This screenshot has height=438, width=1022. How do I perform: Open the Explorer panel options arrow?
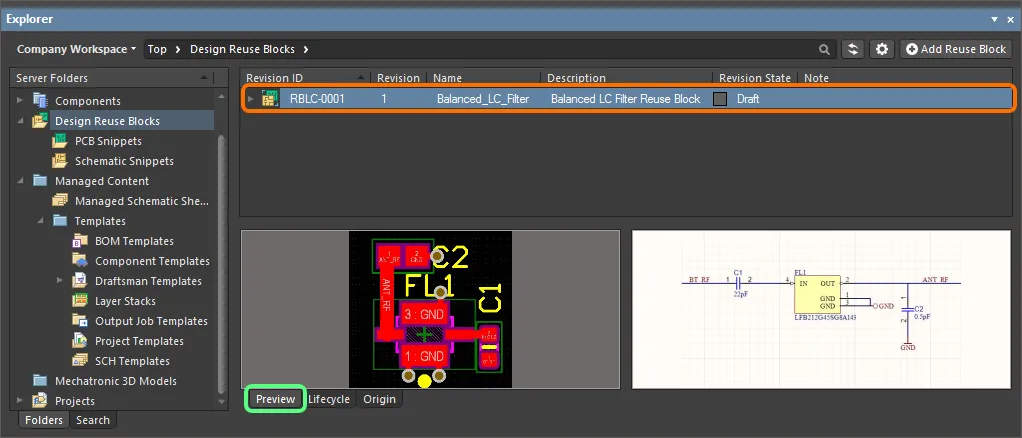994,20
